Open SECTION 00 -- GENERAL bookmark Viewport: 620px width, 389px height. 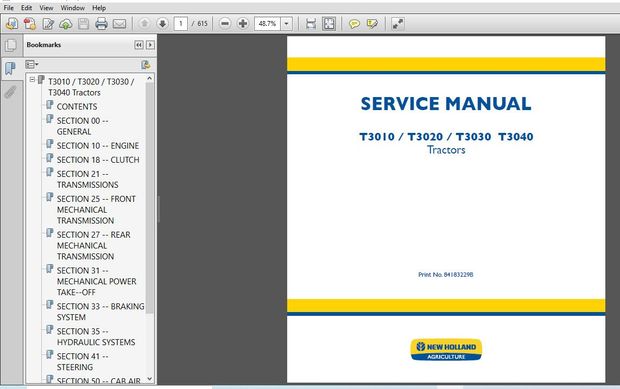click(x=83, y=126)
